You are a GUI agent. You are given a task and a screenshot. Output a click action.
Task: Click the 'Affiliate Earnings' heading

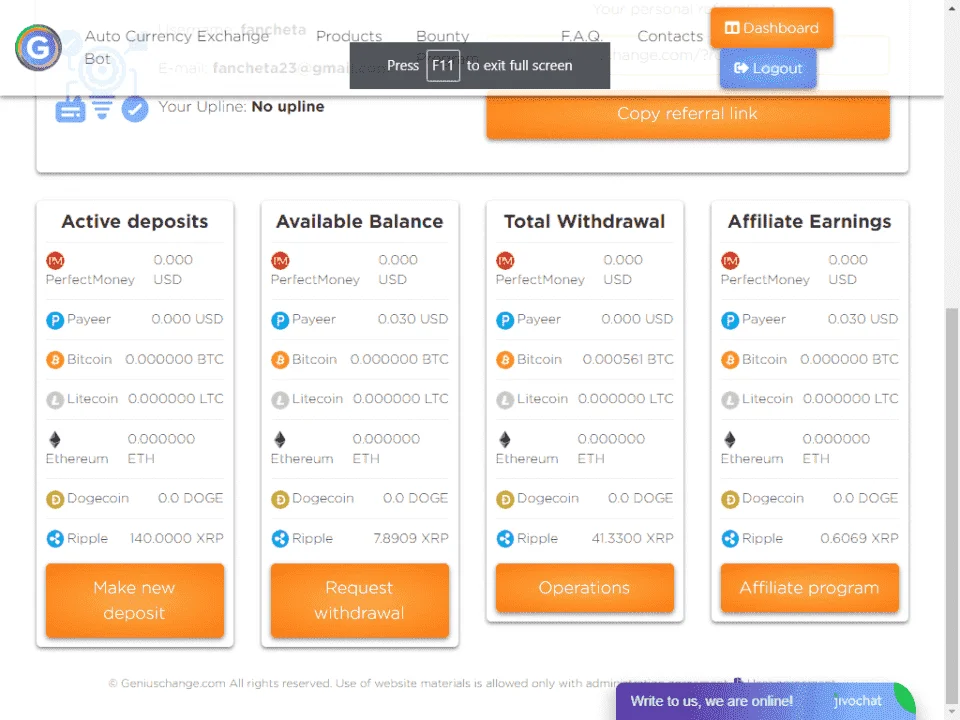pos(809,221)
